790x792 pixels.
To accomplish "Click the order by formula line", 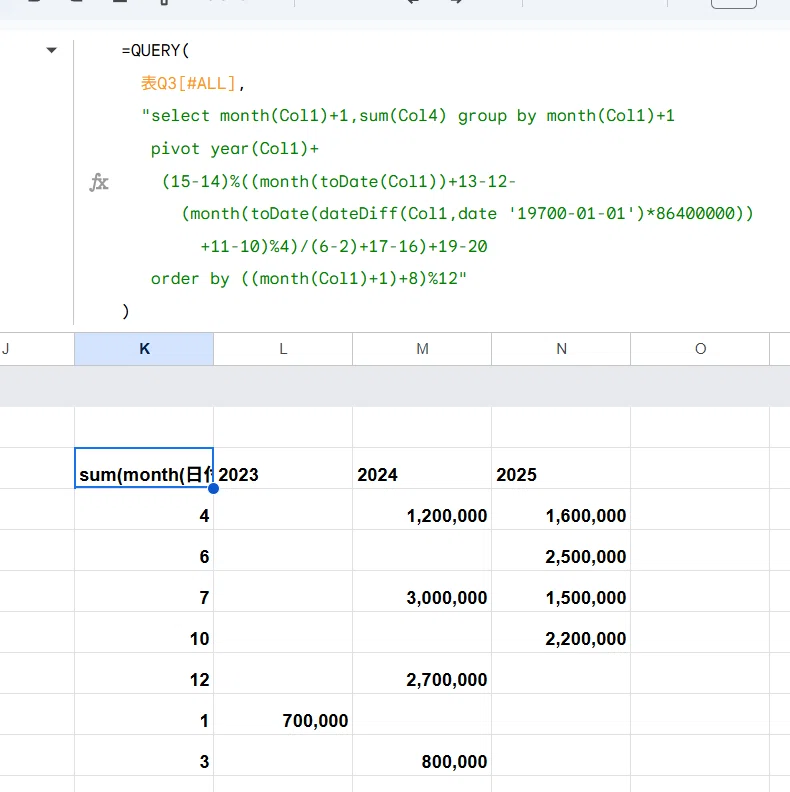I will coord(309,279).
